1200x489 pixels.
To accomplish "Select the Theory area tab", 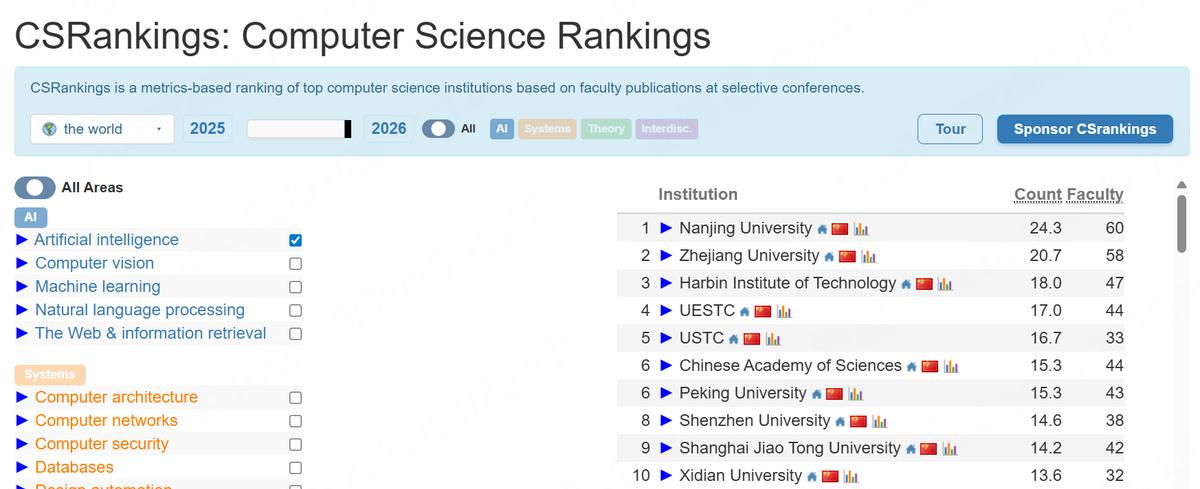I will [x=606, y=129].
